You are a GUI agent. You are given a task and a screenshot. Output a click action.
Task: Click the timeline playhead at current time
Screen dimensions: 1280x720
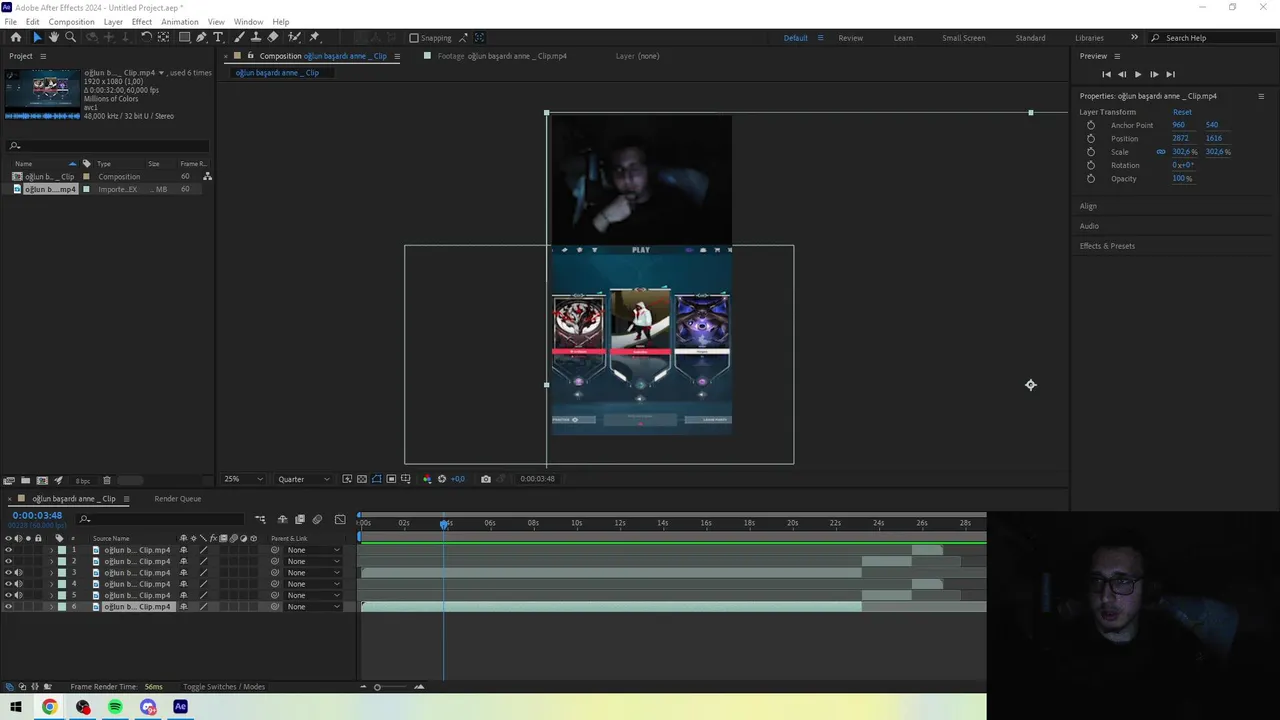(x=444, y=523)
